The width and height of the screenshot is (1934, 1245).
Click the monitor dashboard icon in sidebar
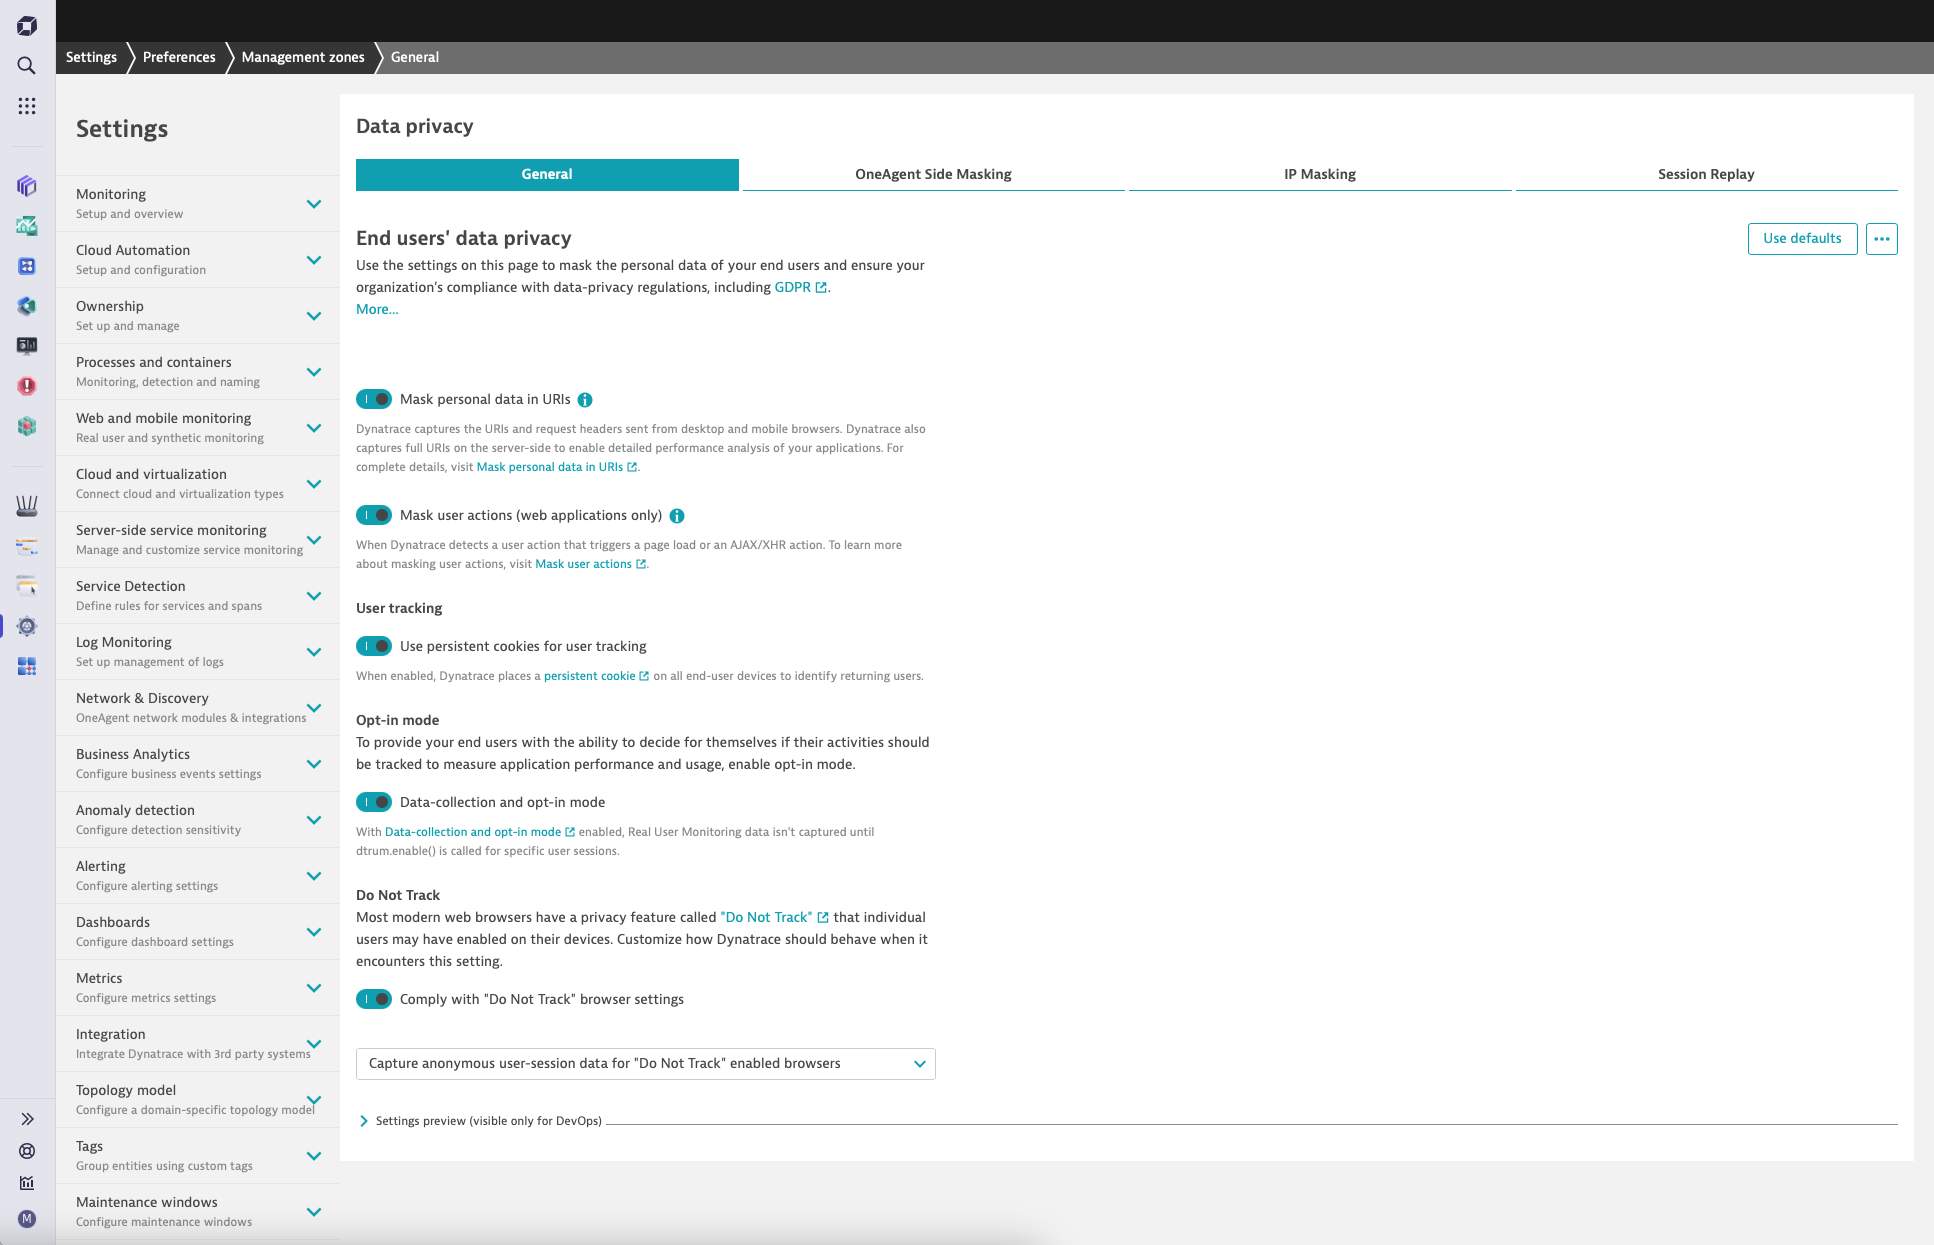point(27,346)
